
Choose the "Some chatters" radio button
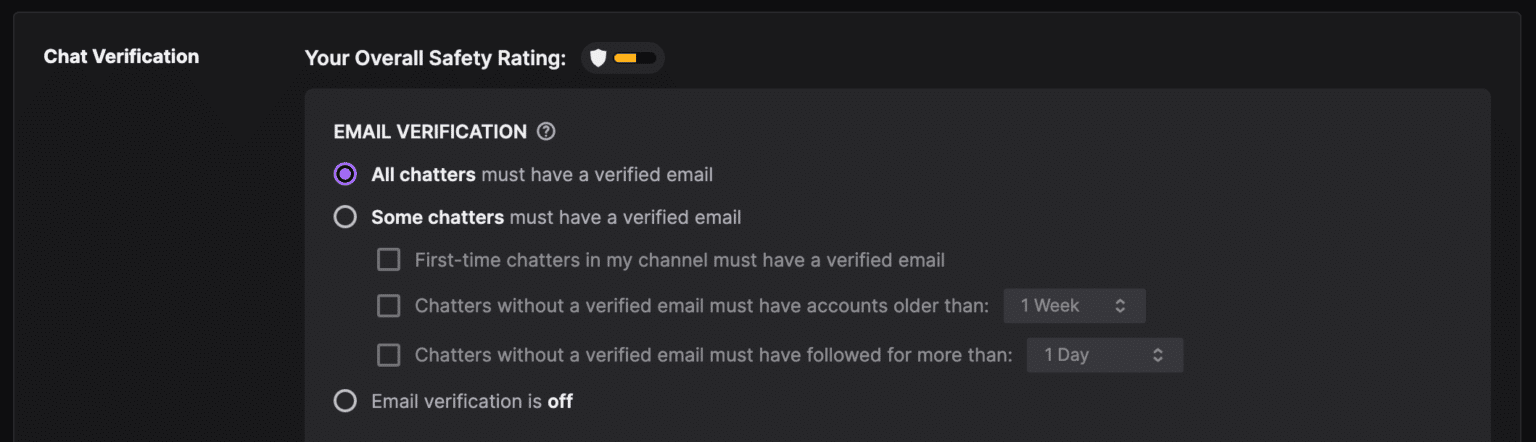tap(345, 217)
